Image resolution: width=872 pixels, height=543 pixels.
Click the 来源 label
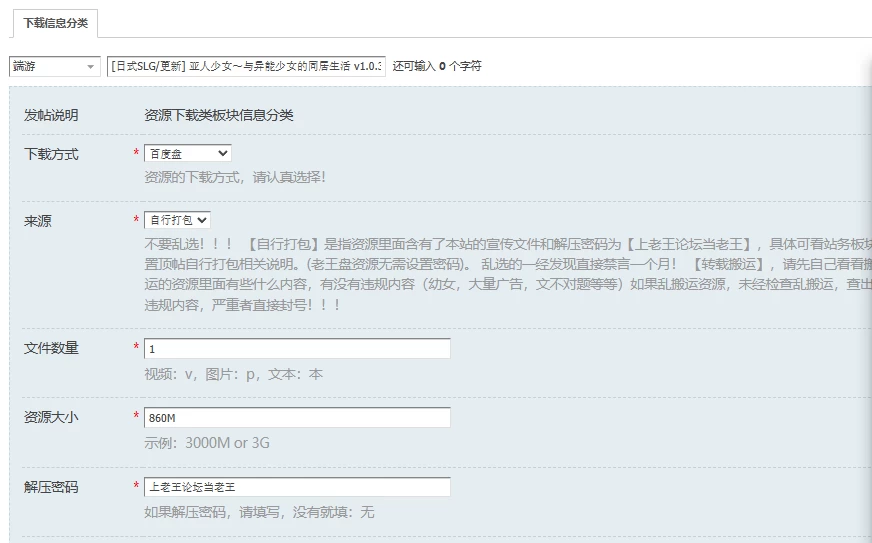pos(38,221)
